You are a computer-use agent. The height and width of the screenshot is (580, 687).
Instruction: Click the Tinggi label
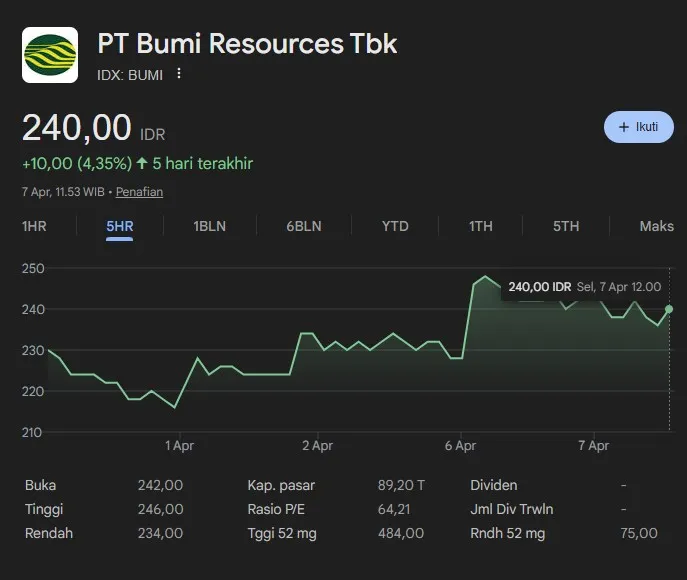[x=44, y=509]
